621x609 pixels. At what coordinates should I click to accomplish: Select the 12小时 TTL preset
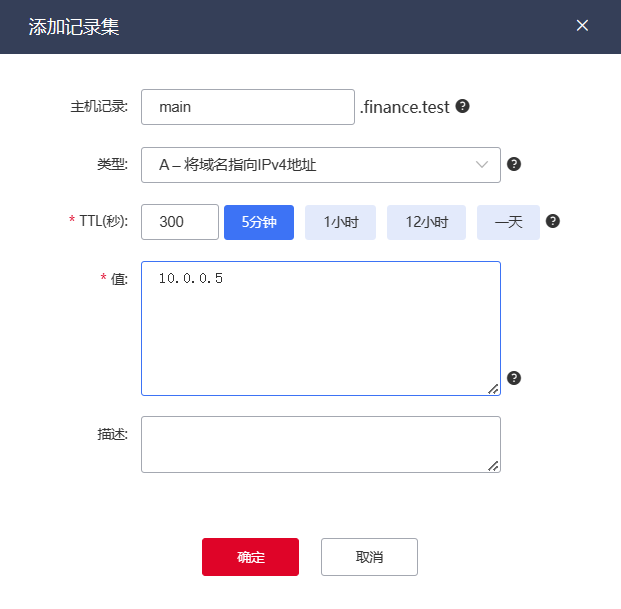pyautogui.click(x=427, y=222)
